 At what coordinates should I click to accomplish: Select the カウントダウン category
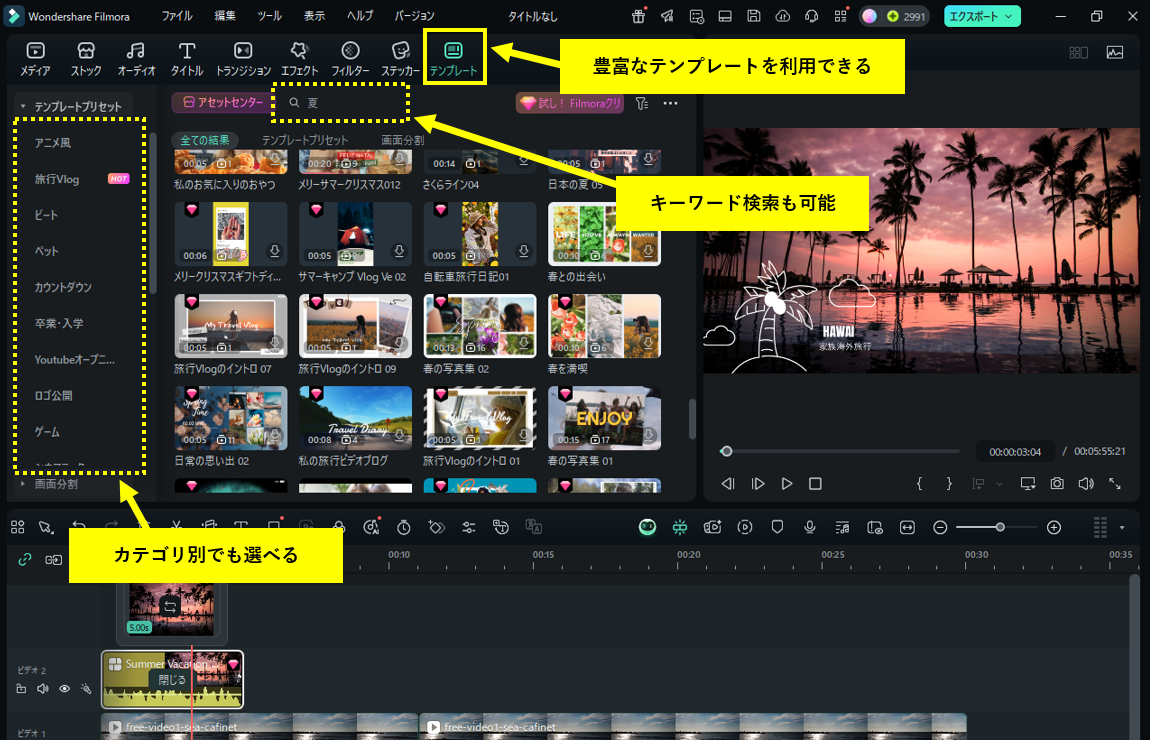[x=63, y=287]
